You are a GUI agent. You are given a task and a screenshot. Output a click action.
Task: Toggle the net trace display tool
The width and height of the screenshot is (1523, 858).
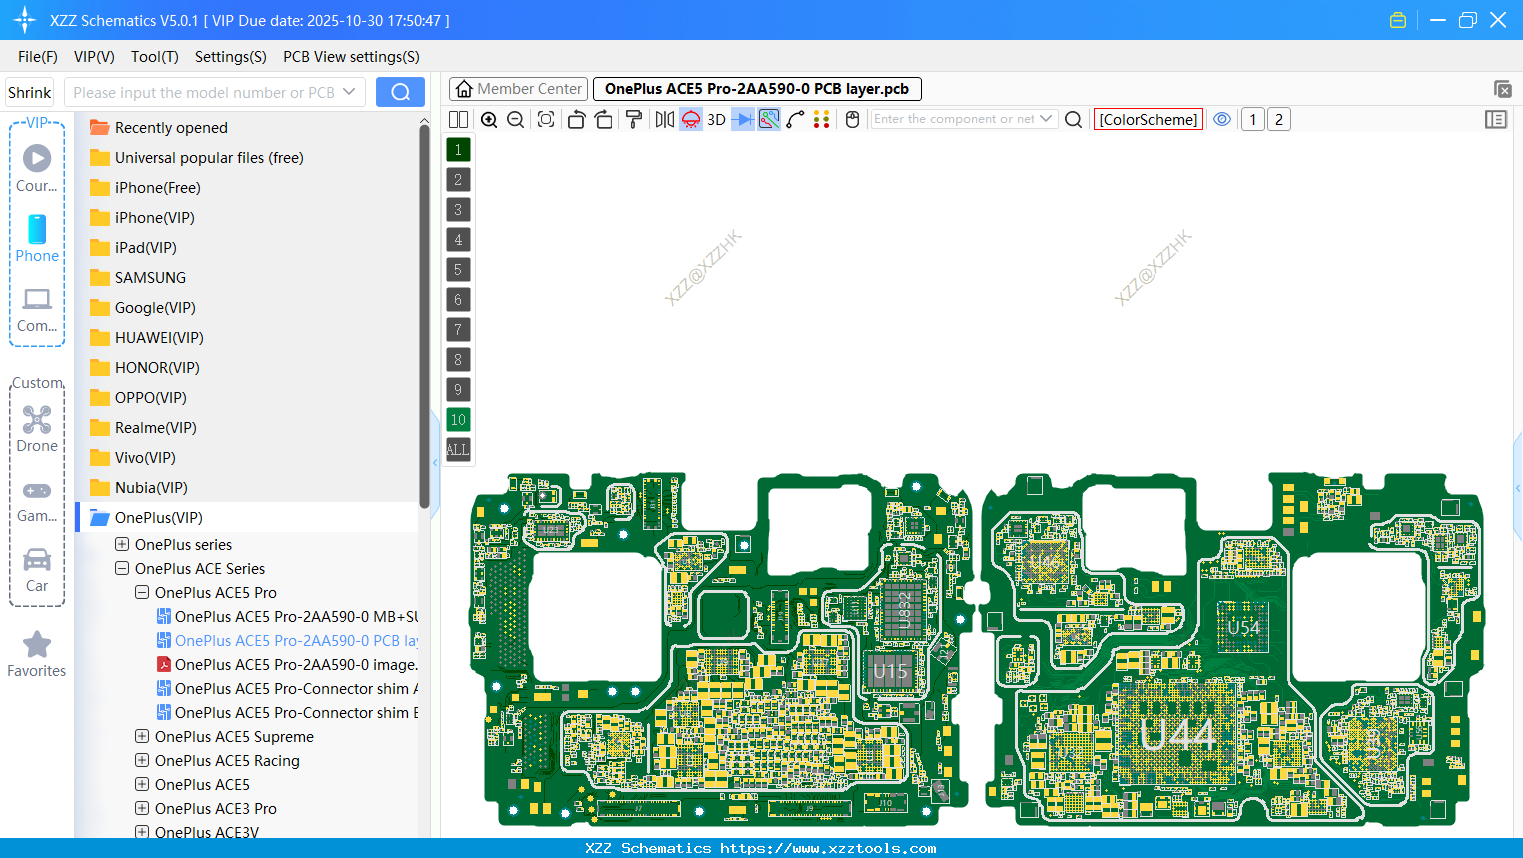click(x=769, y=119)
